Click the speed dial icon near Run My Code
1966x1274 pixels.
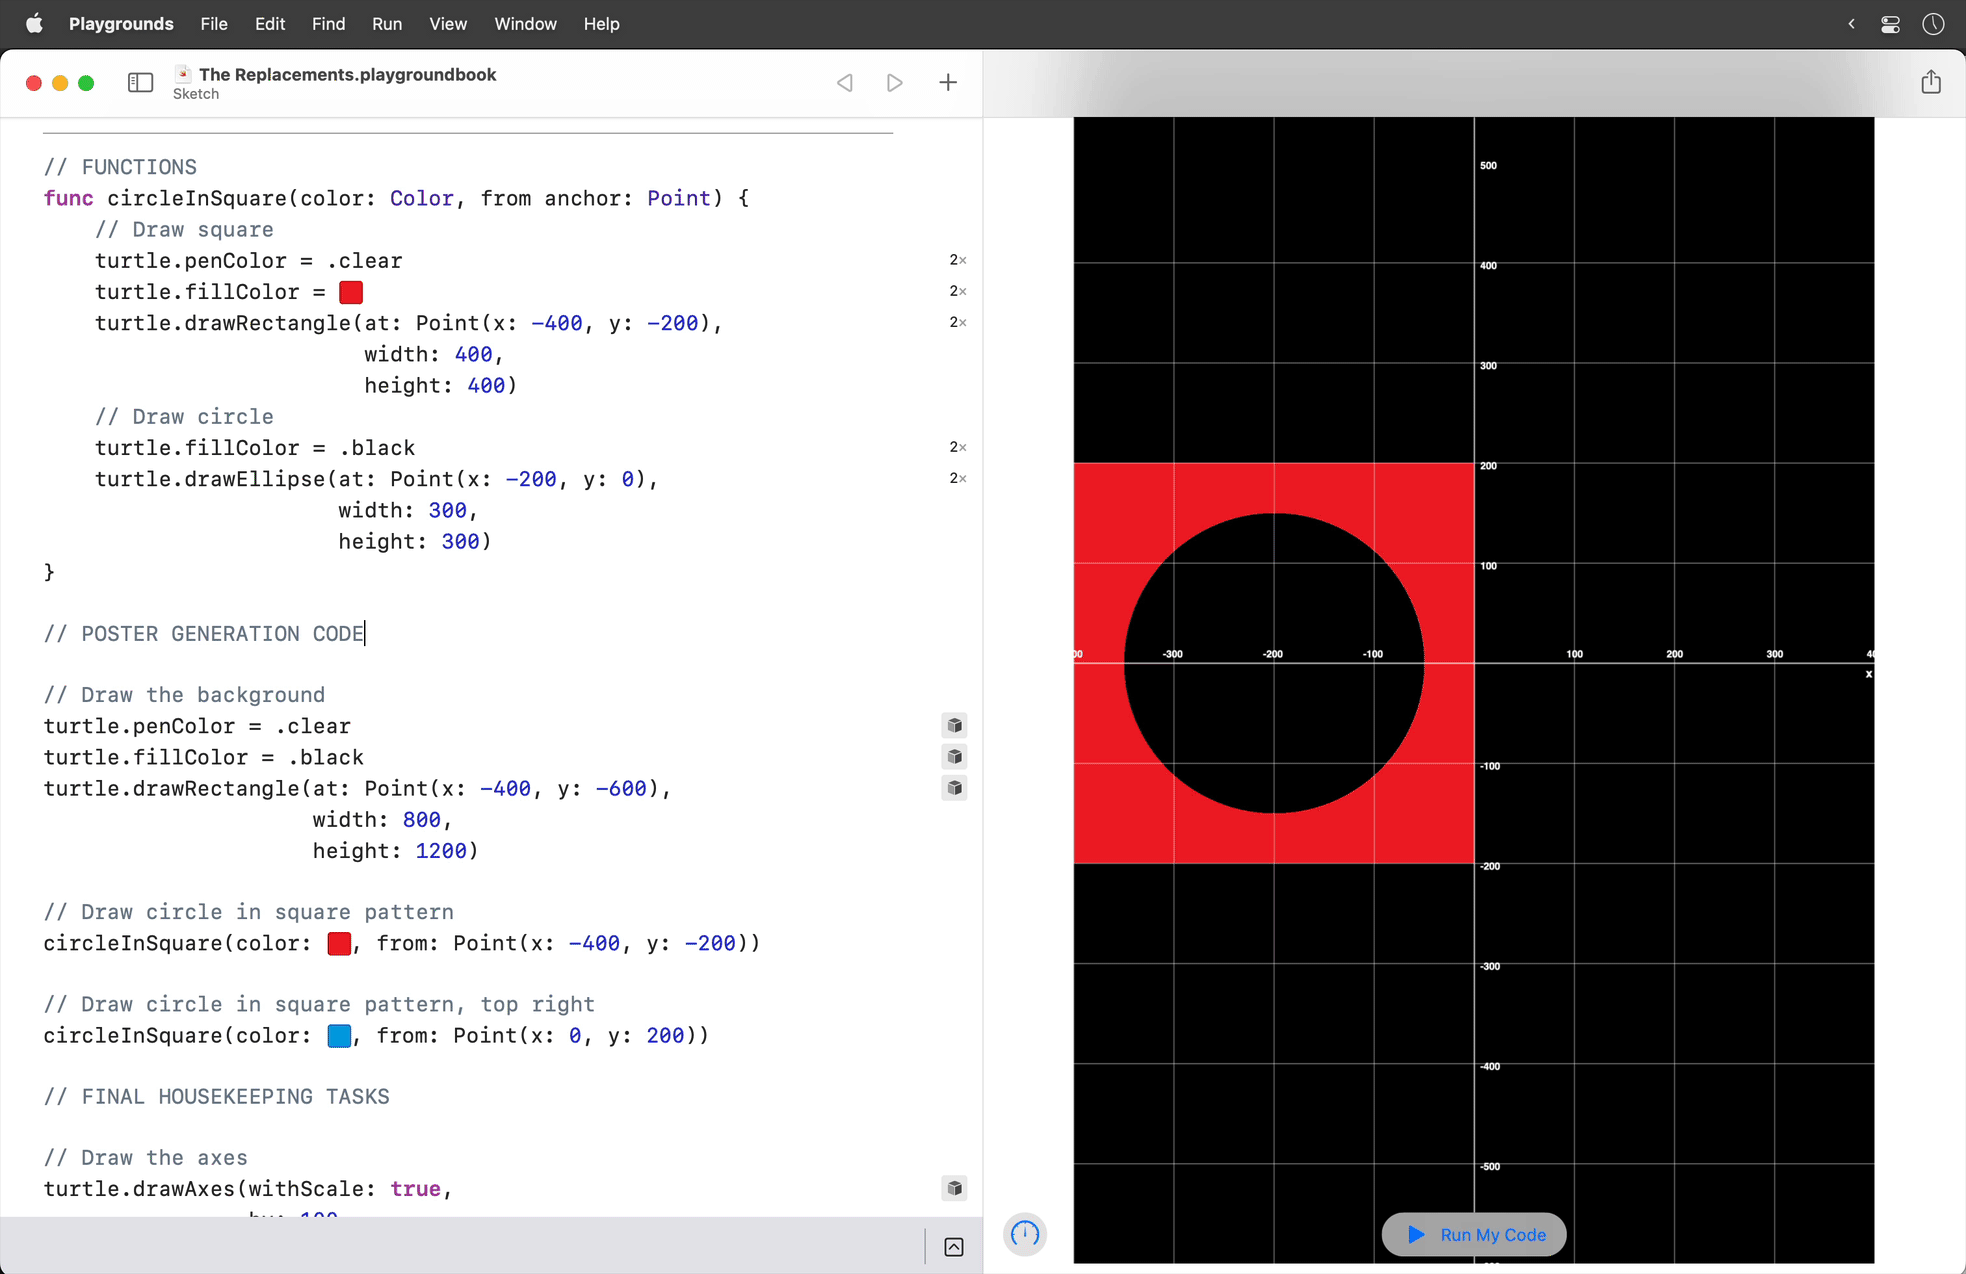point(1025,1234)
